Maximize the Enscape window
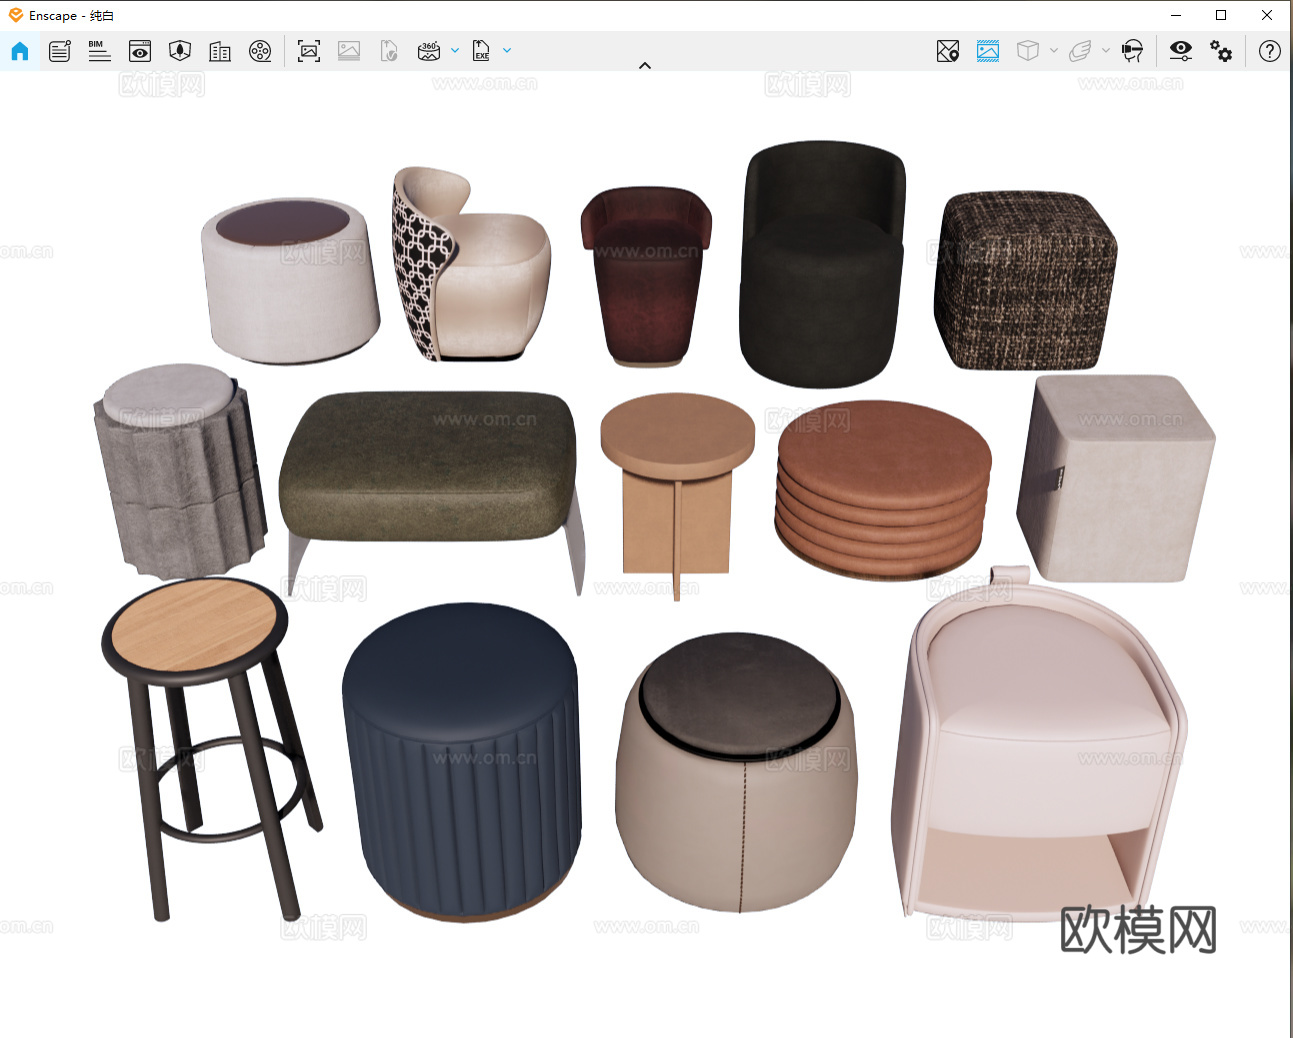Image resolution: width=1293 pixels, height=1038 pixels. (x=1221, y=15)
